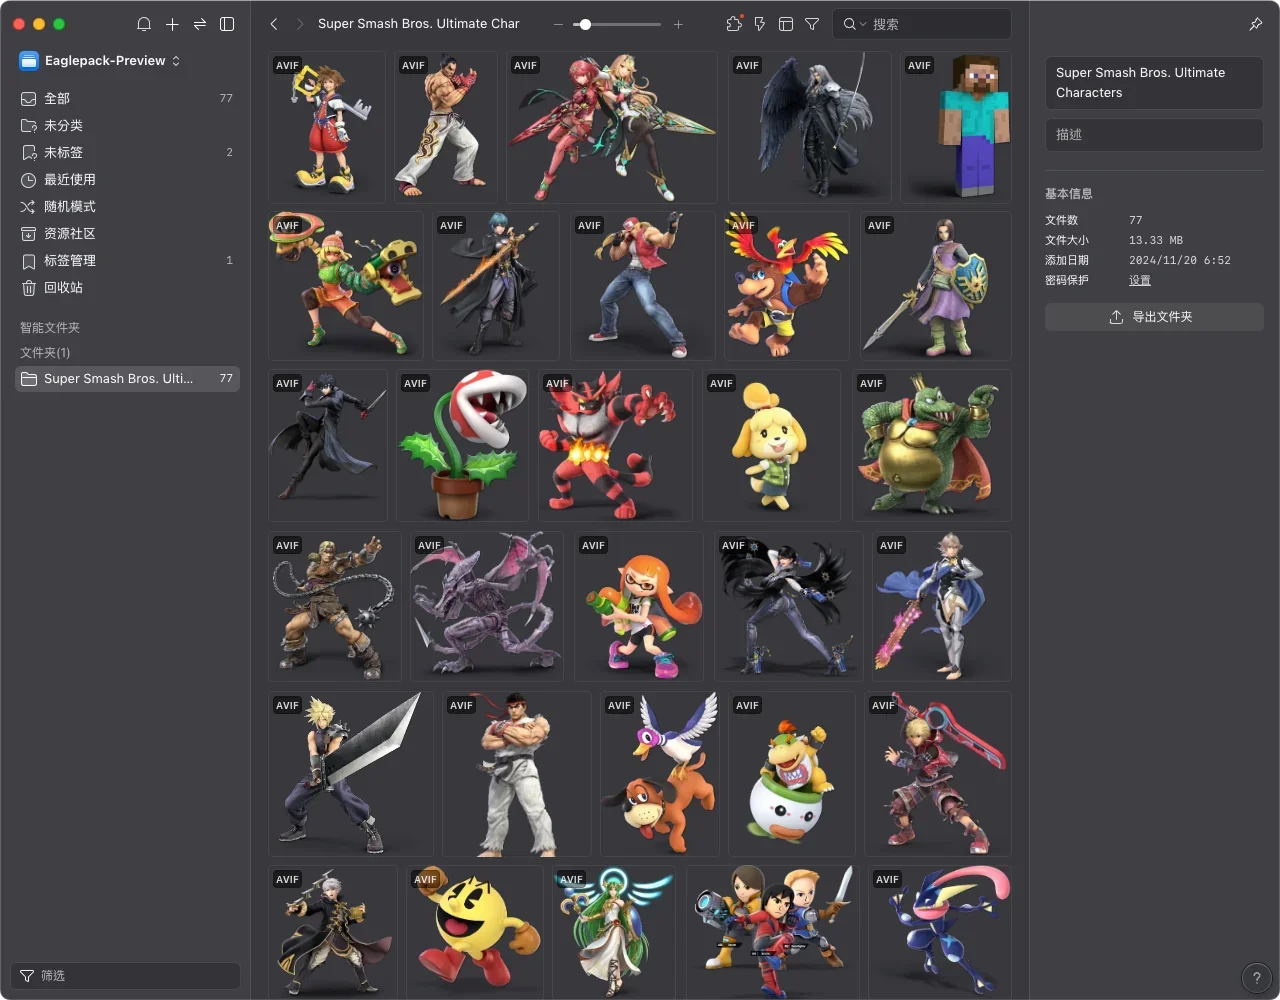
Task: Select the Isabelle thumbnail
Action: pyautogui.click(x=772, y=445)
